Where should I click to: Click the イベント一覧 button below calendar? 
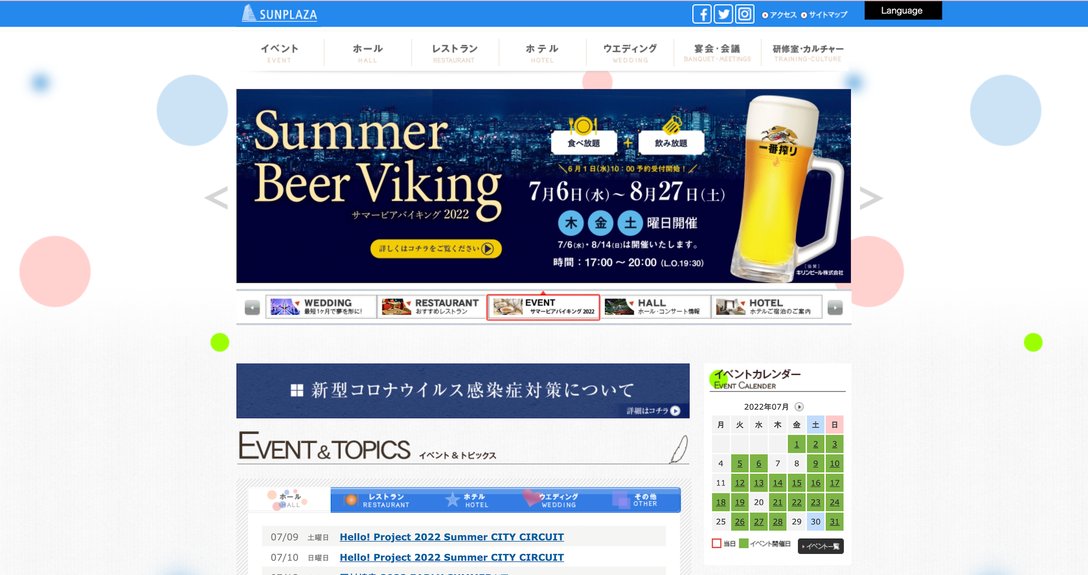[x=820, y=546]
